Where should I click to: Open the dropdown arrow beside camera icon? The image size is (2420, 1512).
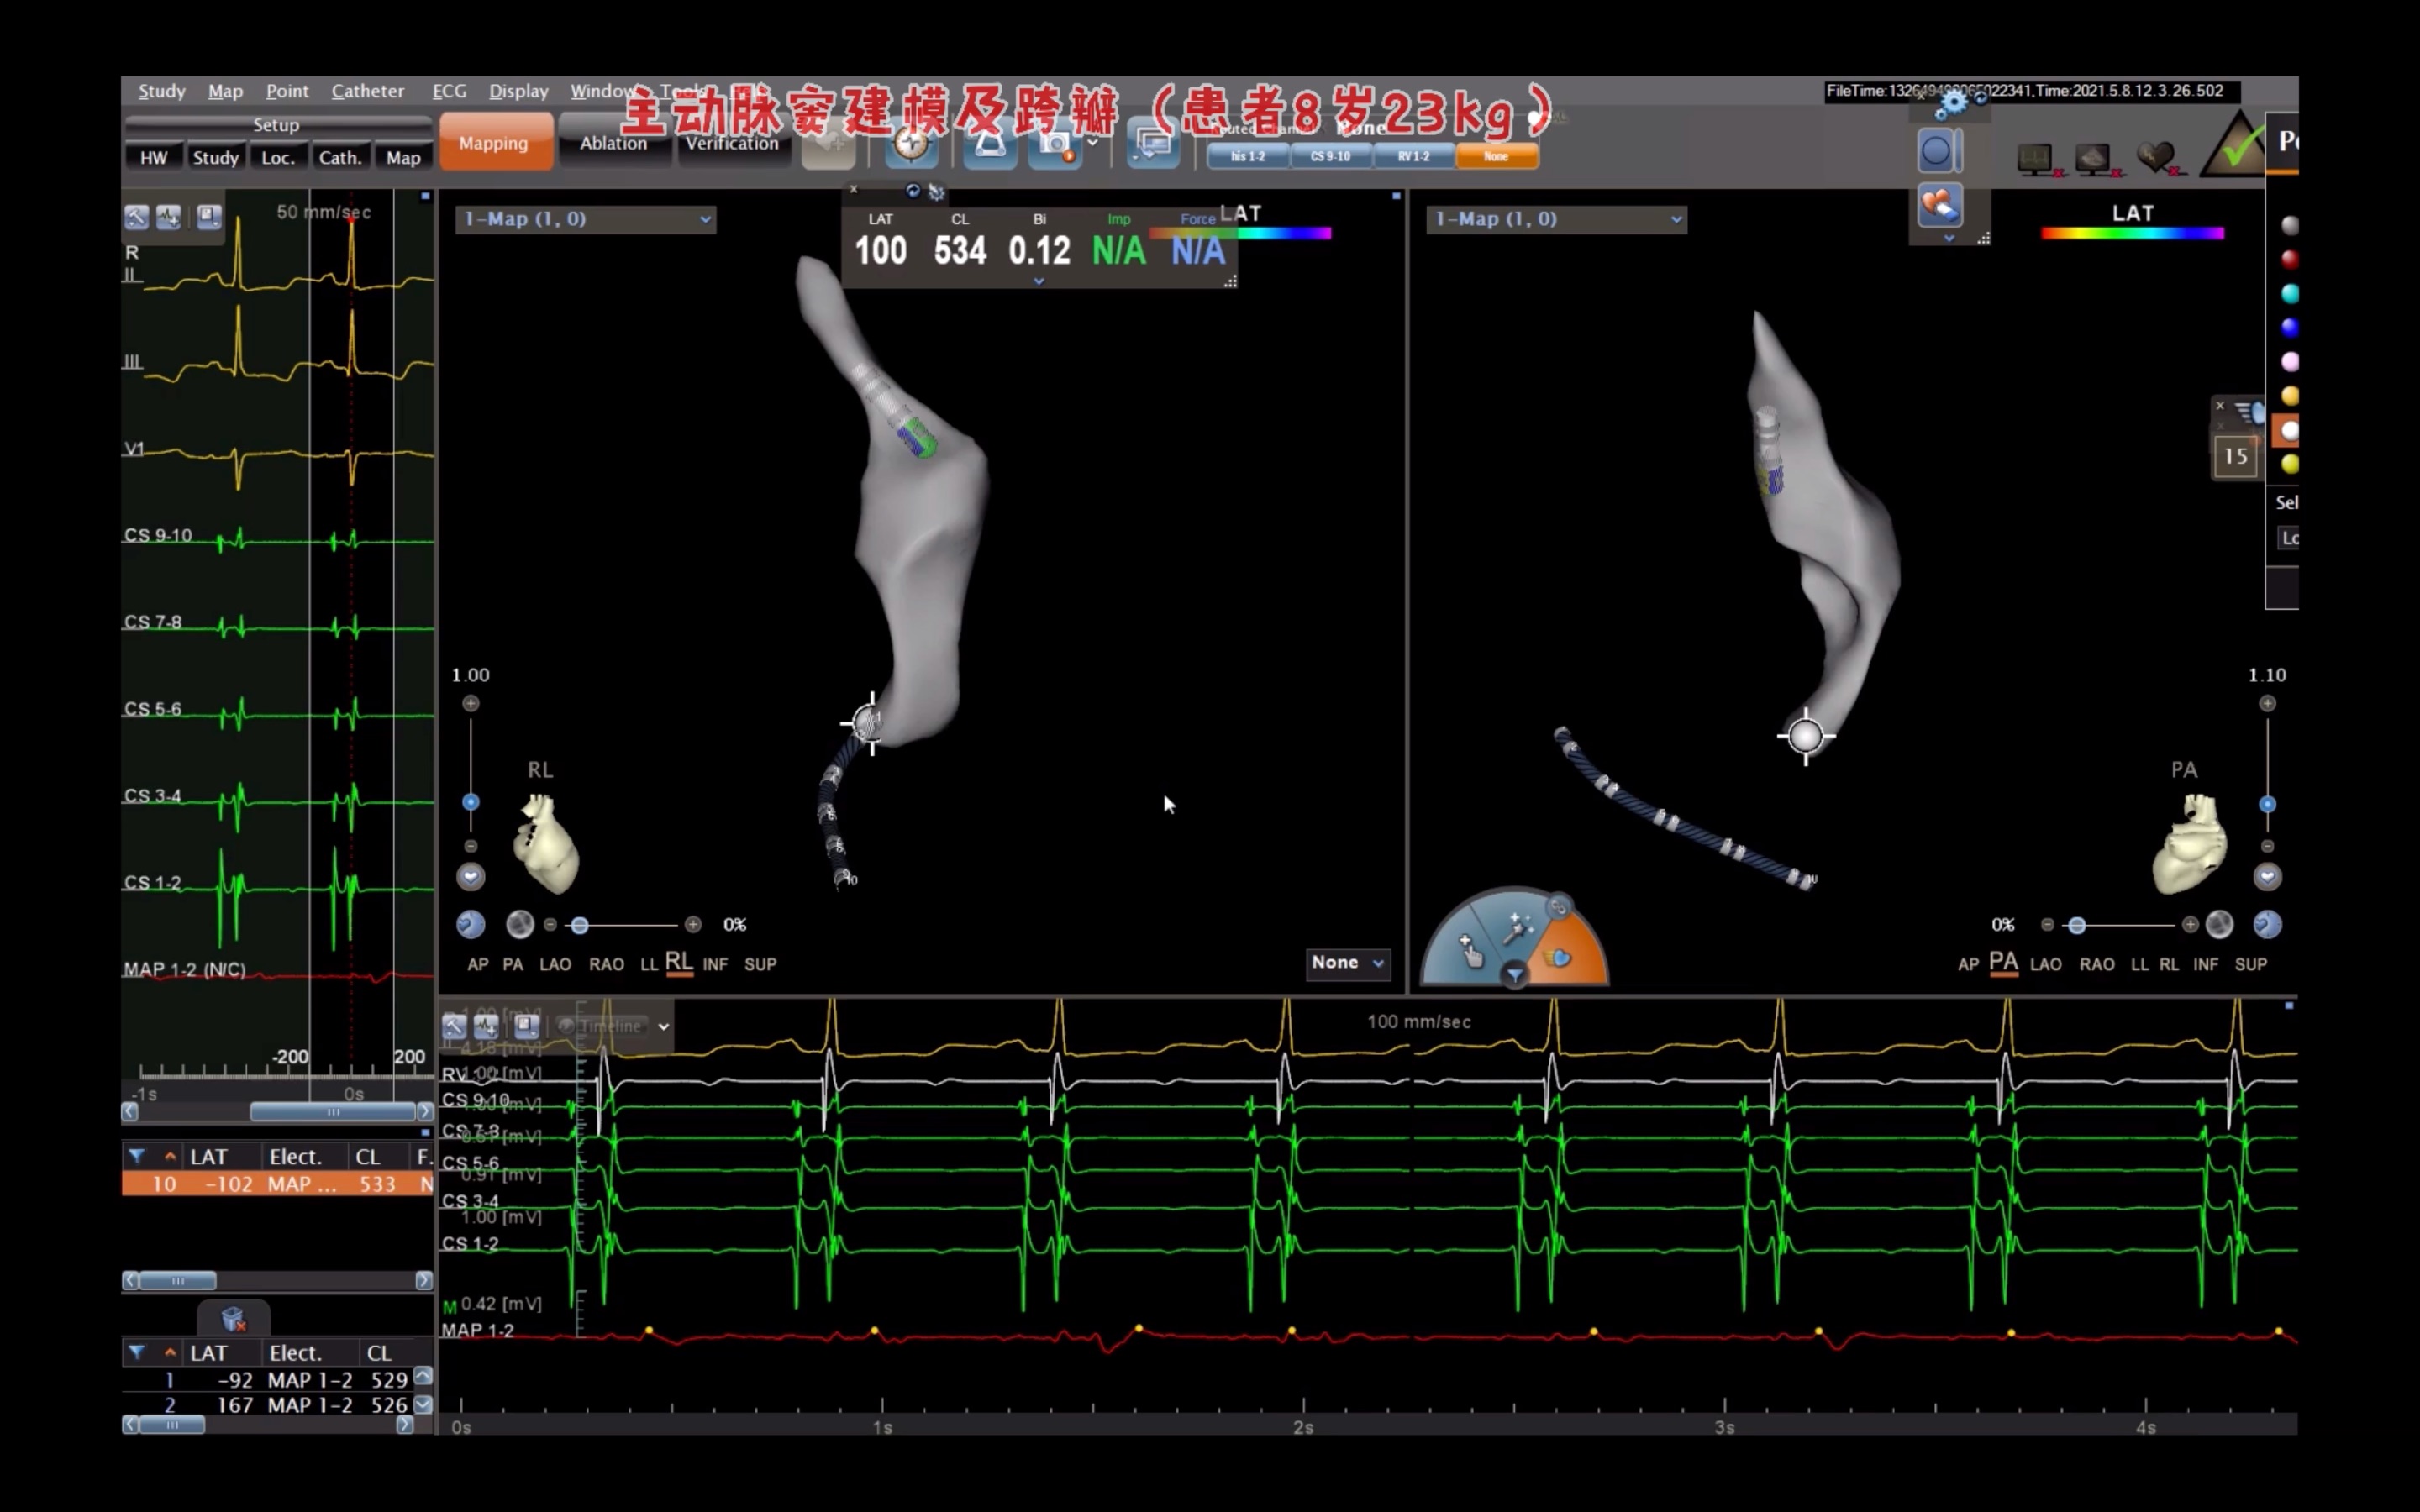(x=1093, y=143)
